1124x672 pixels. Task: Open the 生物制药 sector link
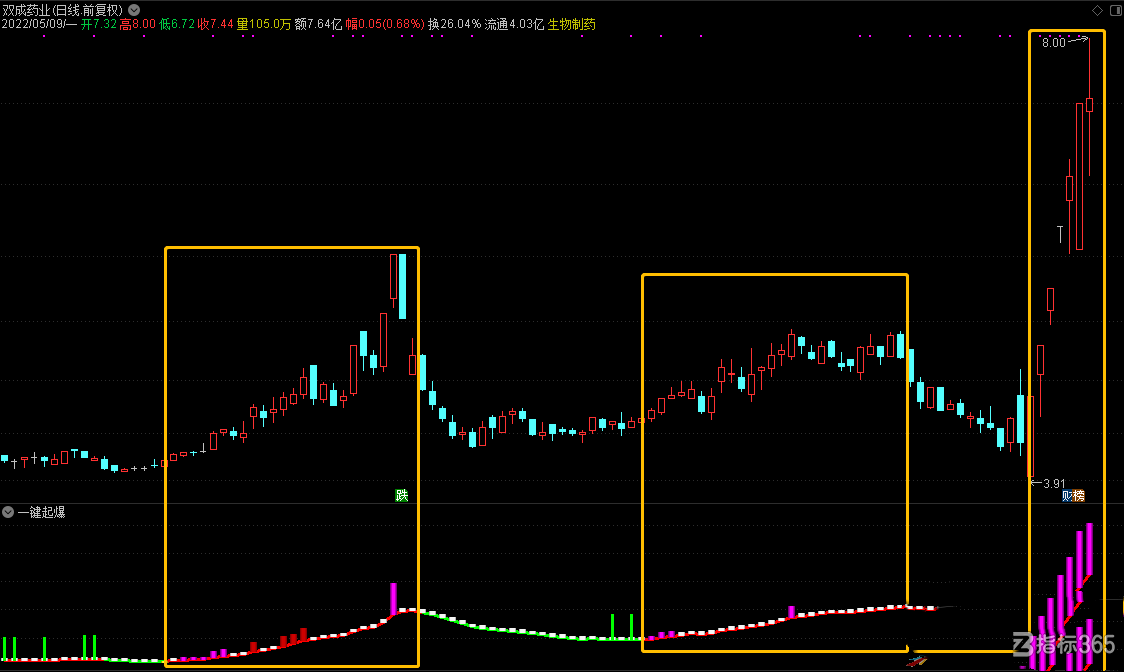(571, 24)
